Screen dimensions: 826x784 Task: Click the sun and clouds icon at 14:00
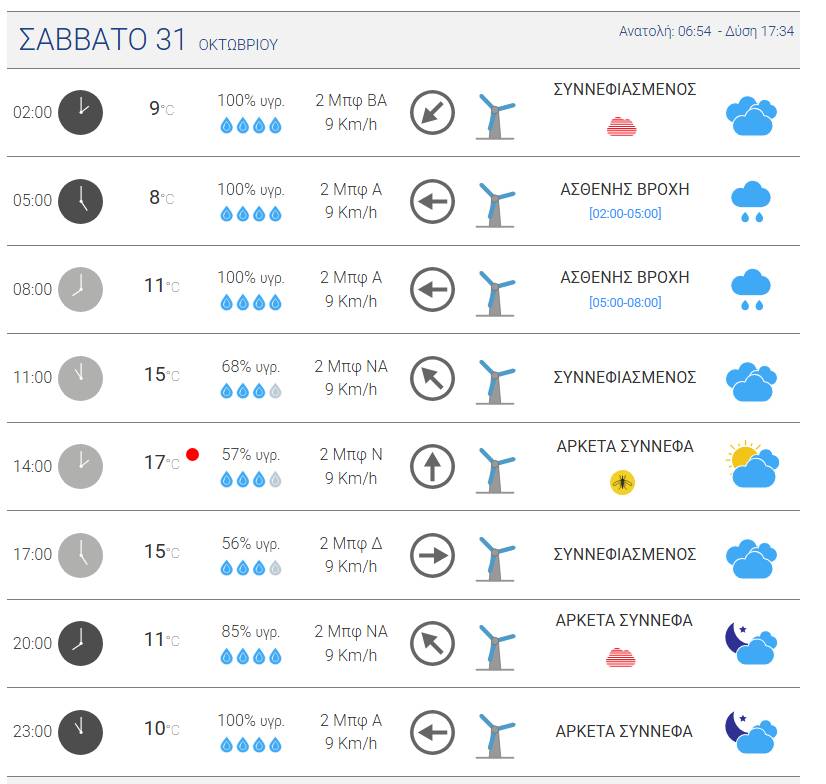click(x=752, y=464)
